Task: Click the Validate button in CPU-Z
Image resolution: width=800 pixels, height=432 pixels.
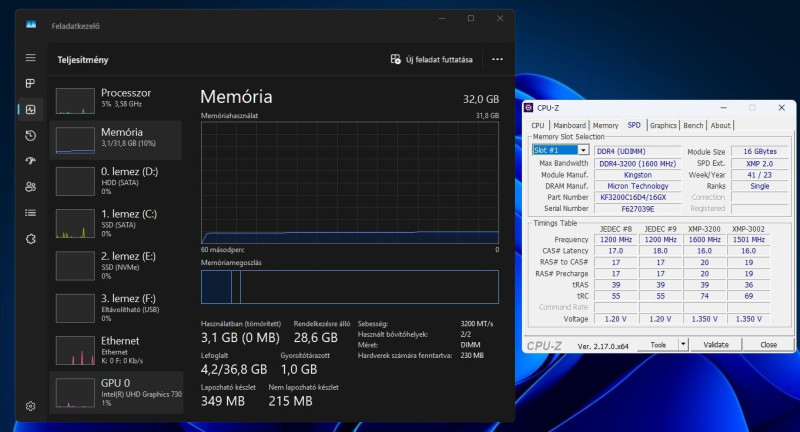Action: pos(716,345)
